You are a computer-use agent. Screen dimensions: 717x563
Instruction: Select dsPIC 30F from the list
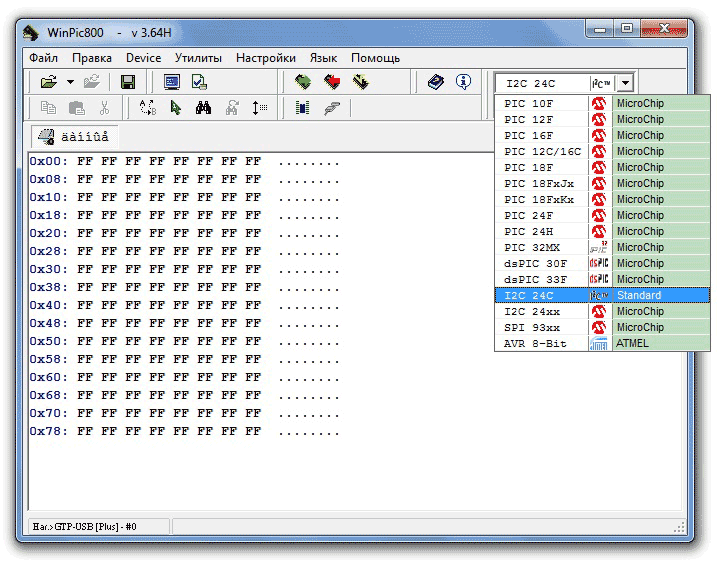602,263
